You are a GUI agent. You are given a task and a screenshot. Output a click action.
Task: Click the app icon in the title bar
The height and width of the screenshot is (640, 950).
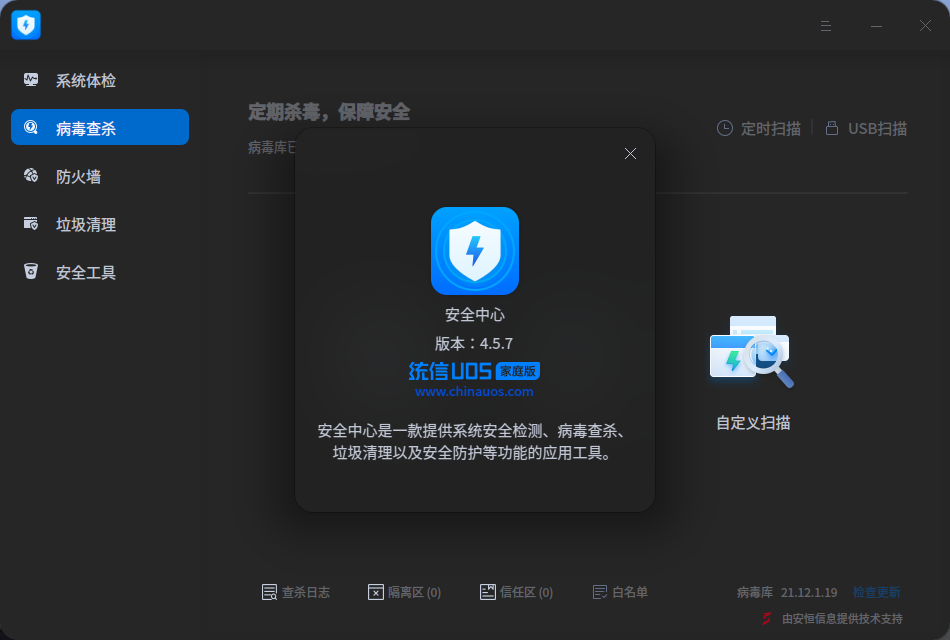[25, 24]
